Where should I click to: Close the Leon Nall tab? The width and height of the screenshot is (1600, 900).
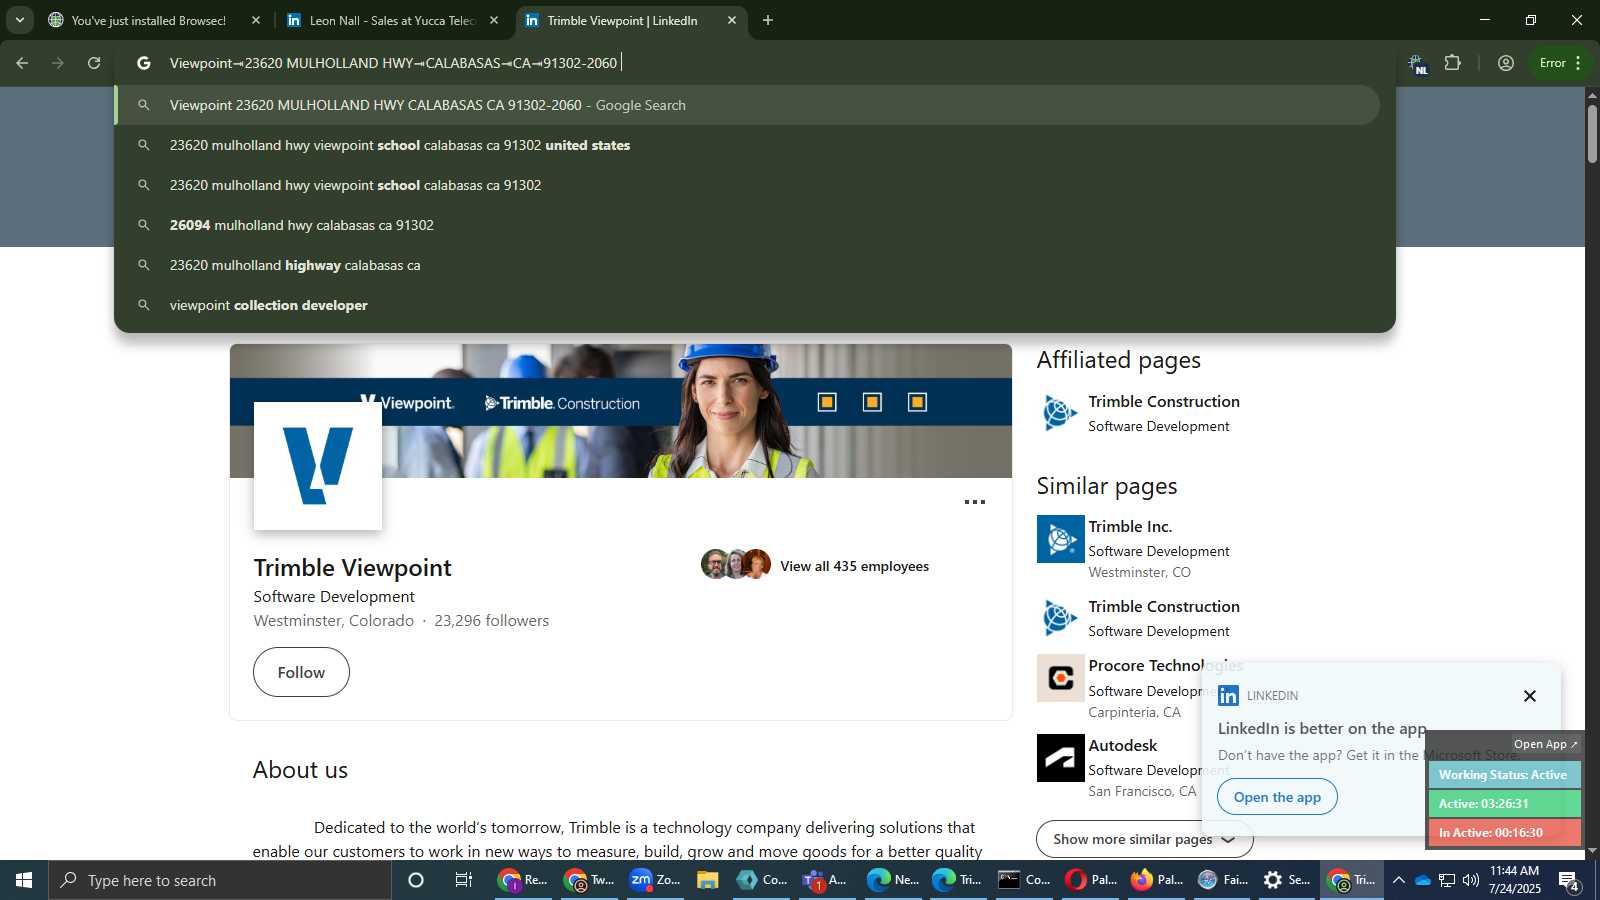494,20
